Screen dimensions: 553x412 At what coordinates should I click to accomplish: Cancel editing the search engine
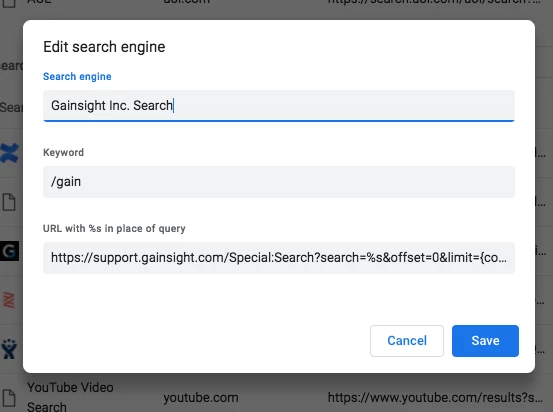coord(407,341)
